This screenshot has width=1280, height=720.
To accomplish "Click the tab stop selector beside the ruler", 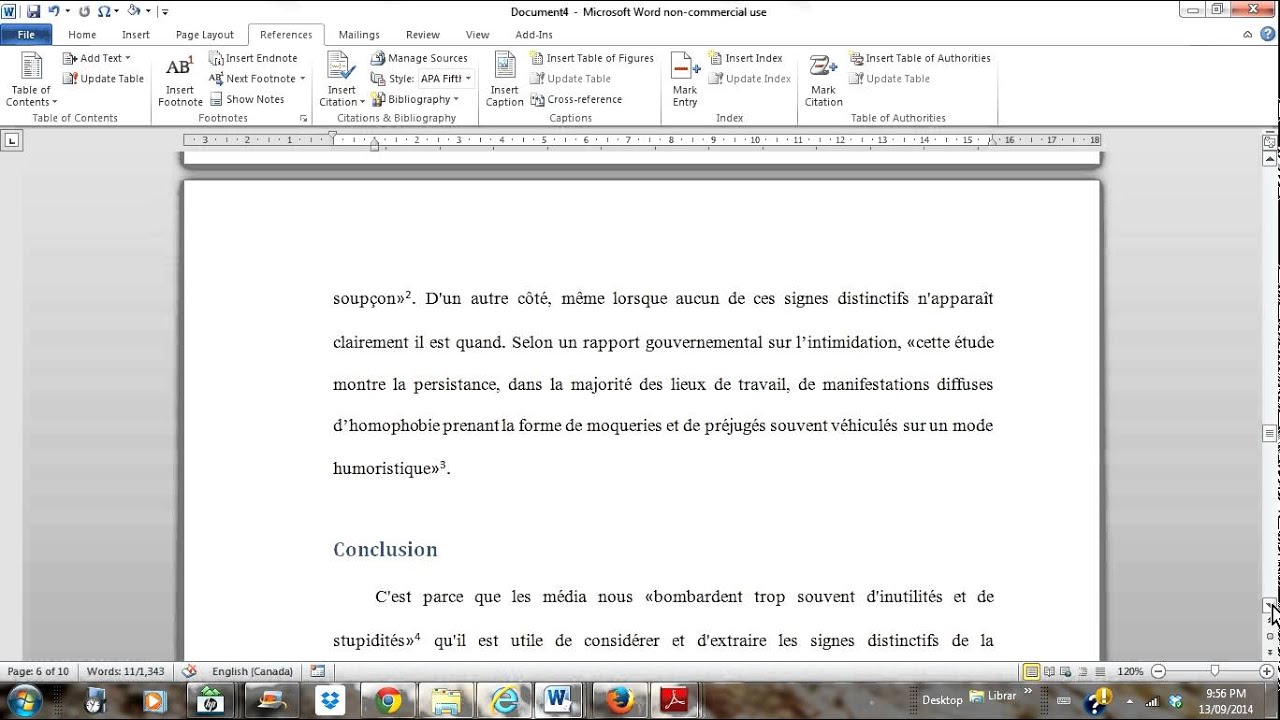I will coord(12,141).
